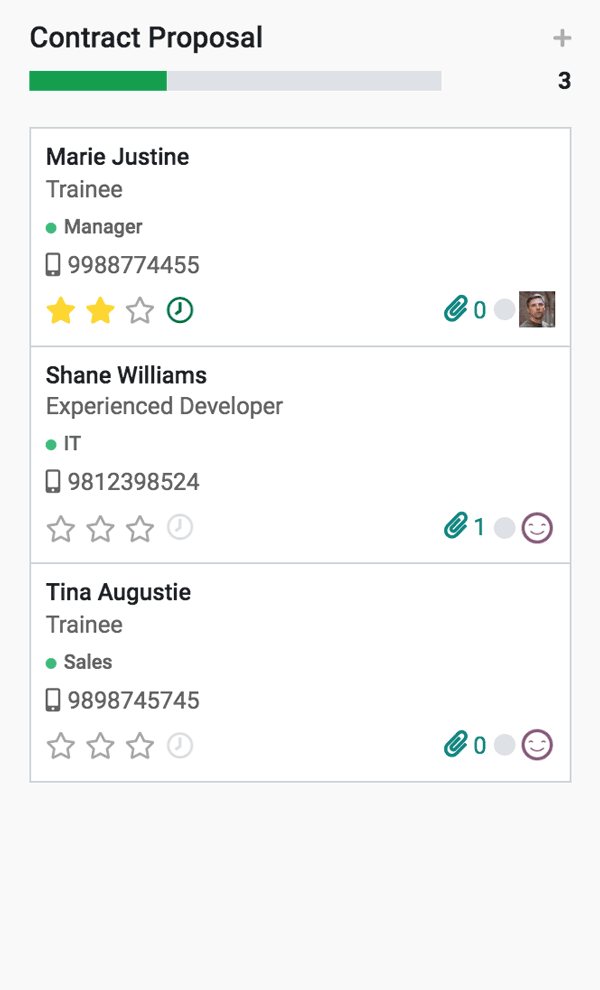Toggle the third star rating for Marie Justine
600x990 pixels.
(x=140, y=310)
